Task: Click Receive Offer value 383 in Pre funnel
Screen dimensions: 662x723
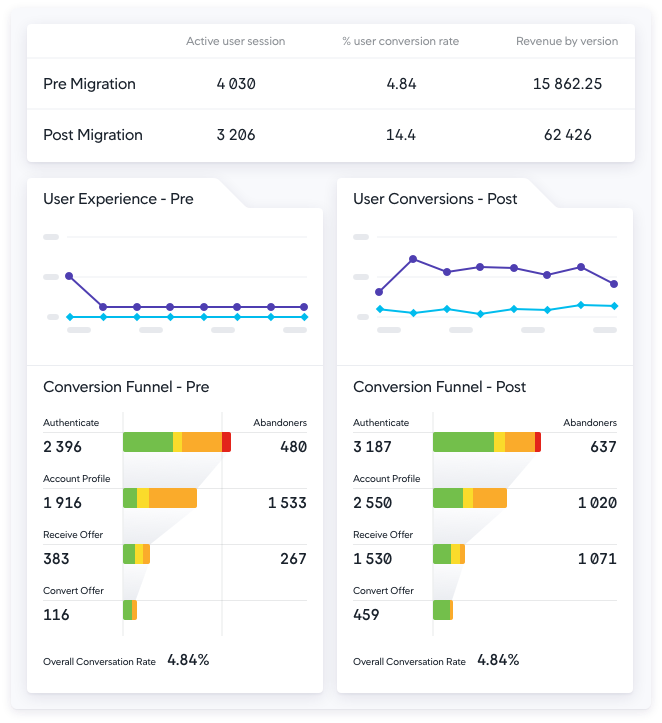Action: click(x=56, y=559)
